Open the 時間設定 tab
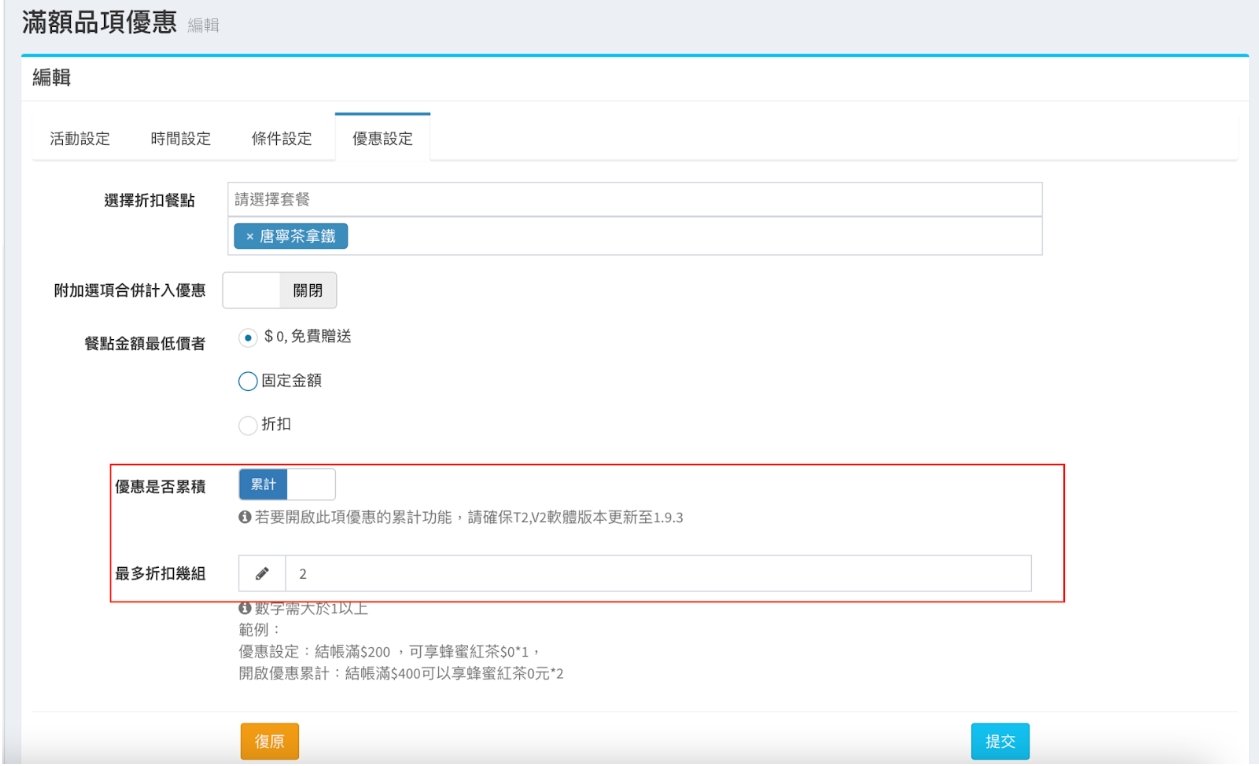 [181, 139]
